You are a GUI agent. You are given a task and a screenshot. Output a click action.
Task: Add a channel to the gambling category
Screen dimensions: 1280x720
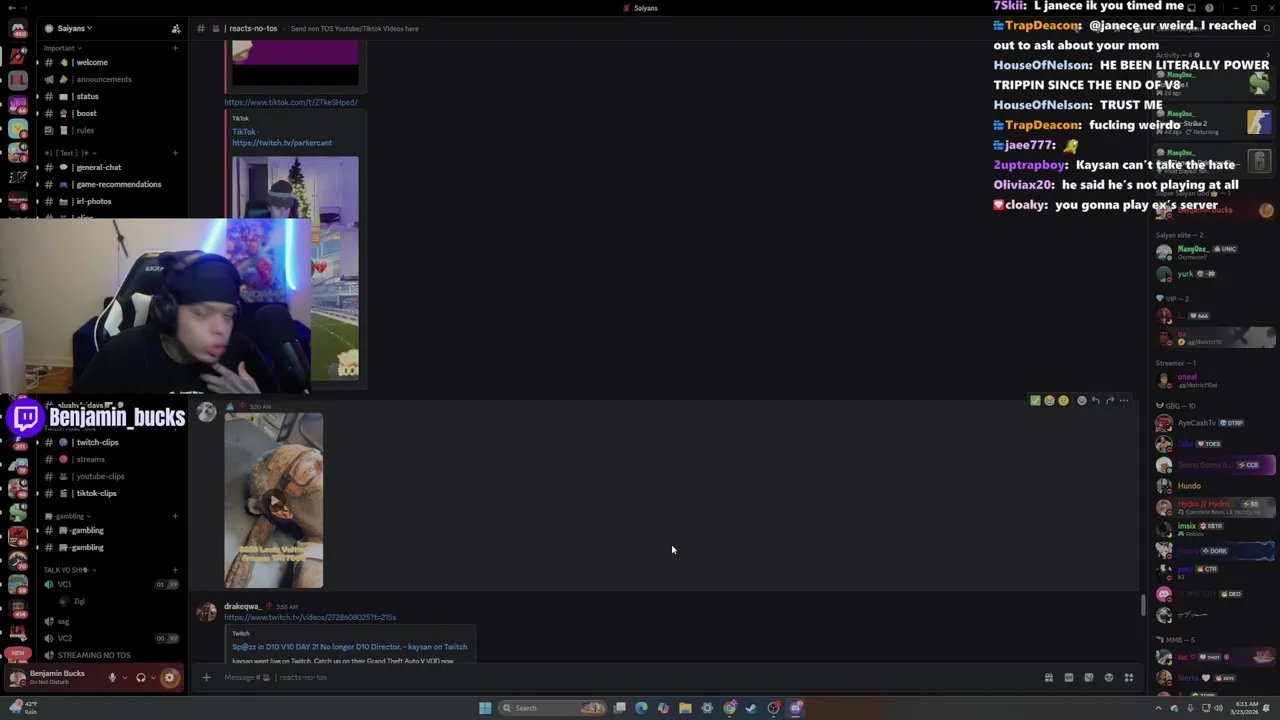(x=175, y=516)
